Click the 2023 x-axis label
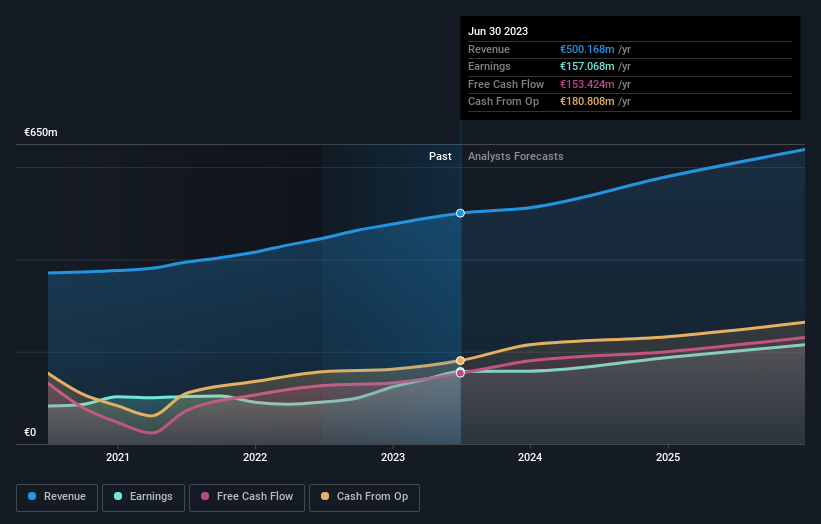The height and width of the screenshot is (524, 821). (x=393, y=457)
